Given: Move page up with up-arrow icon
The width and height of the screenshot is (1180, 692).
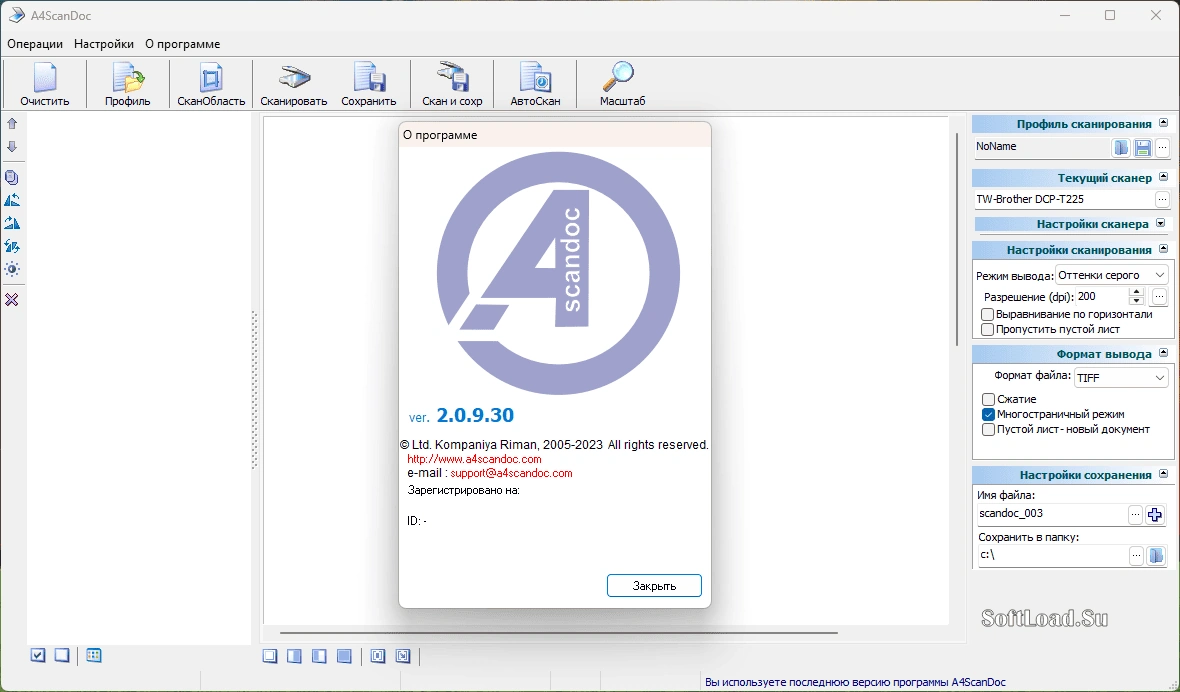Looking at the screenshot, I should click(12, 123).
